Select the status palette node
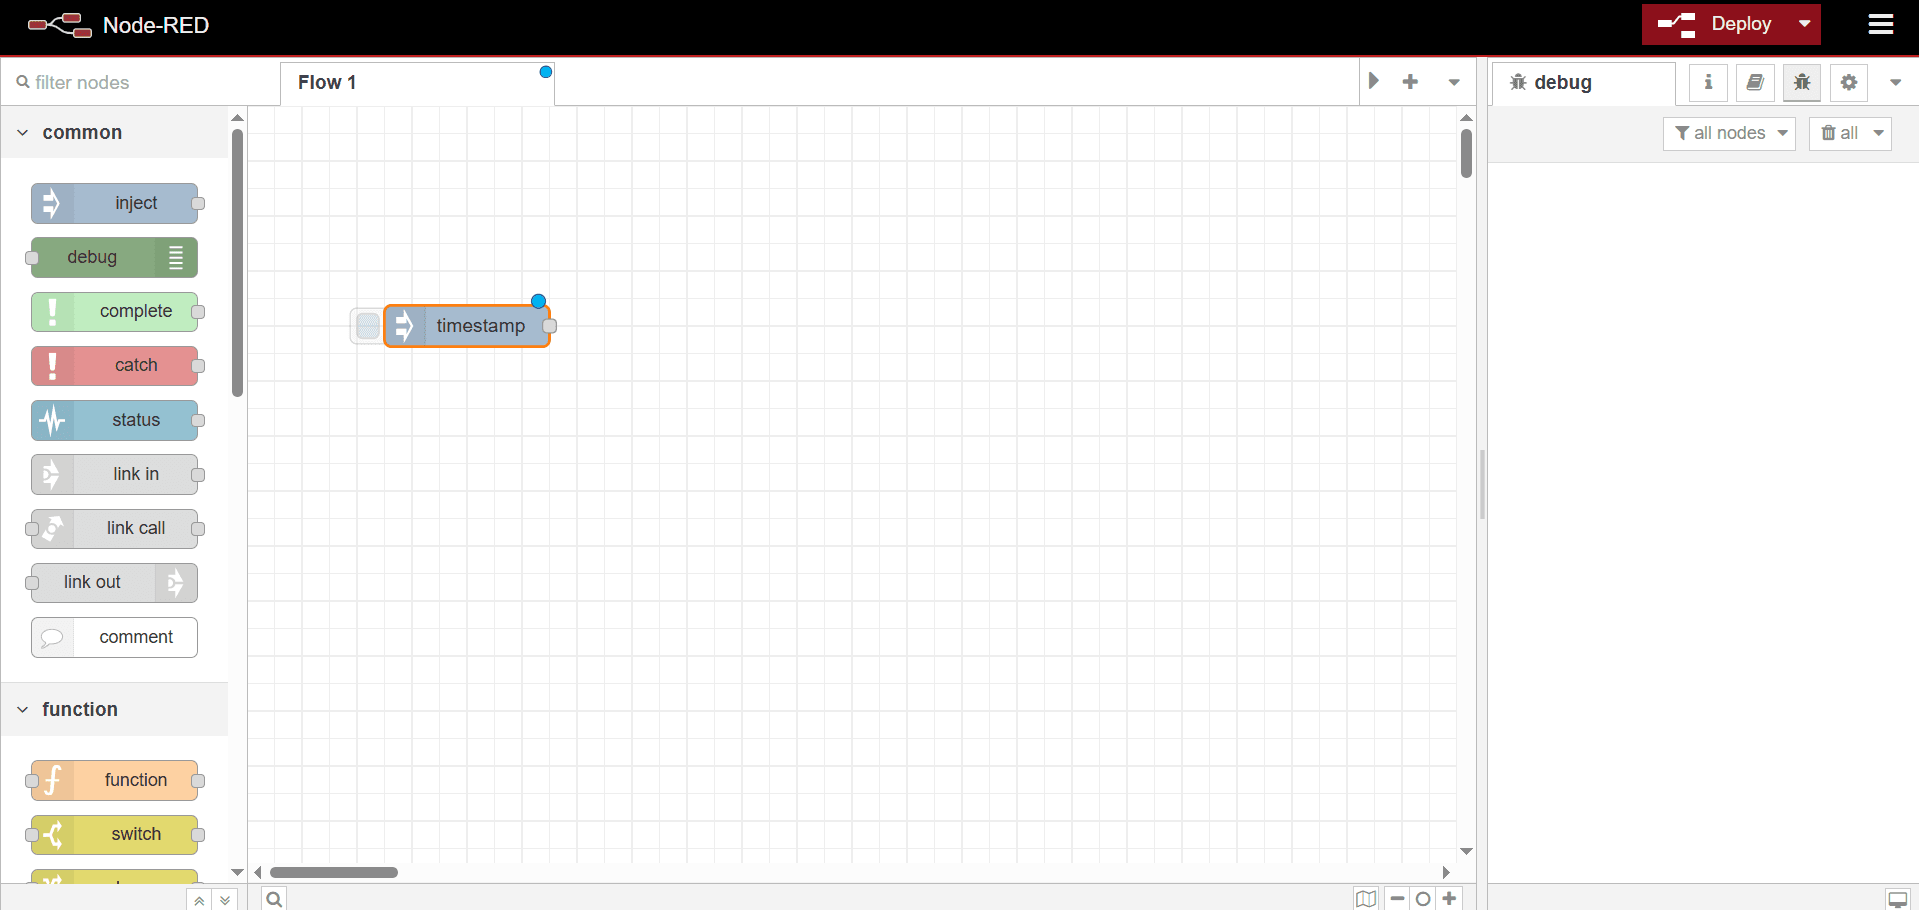The image size is (1919, 910). point(115,420)
